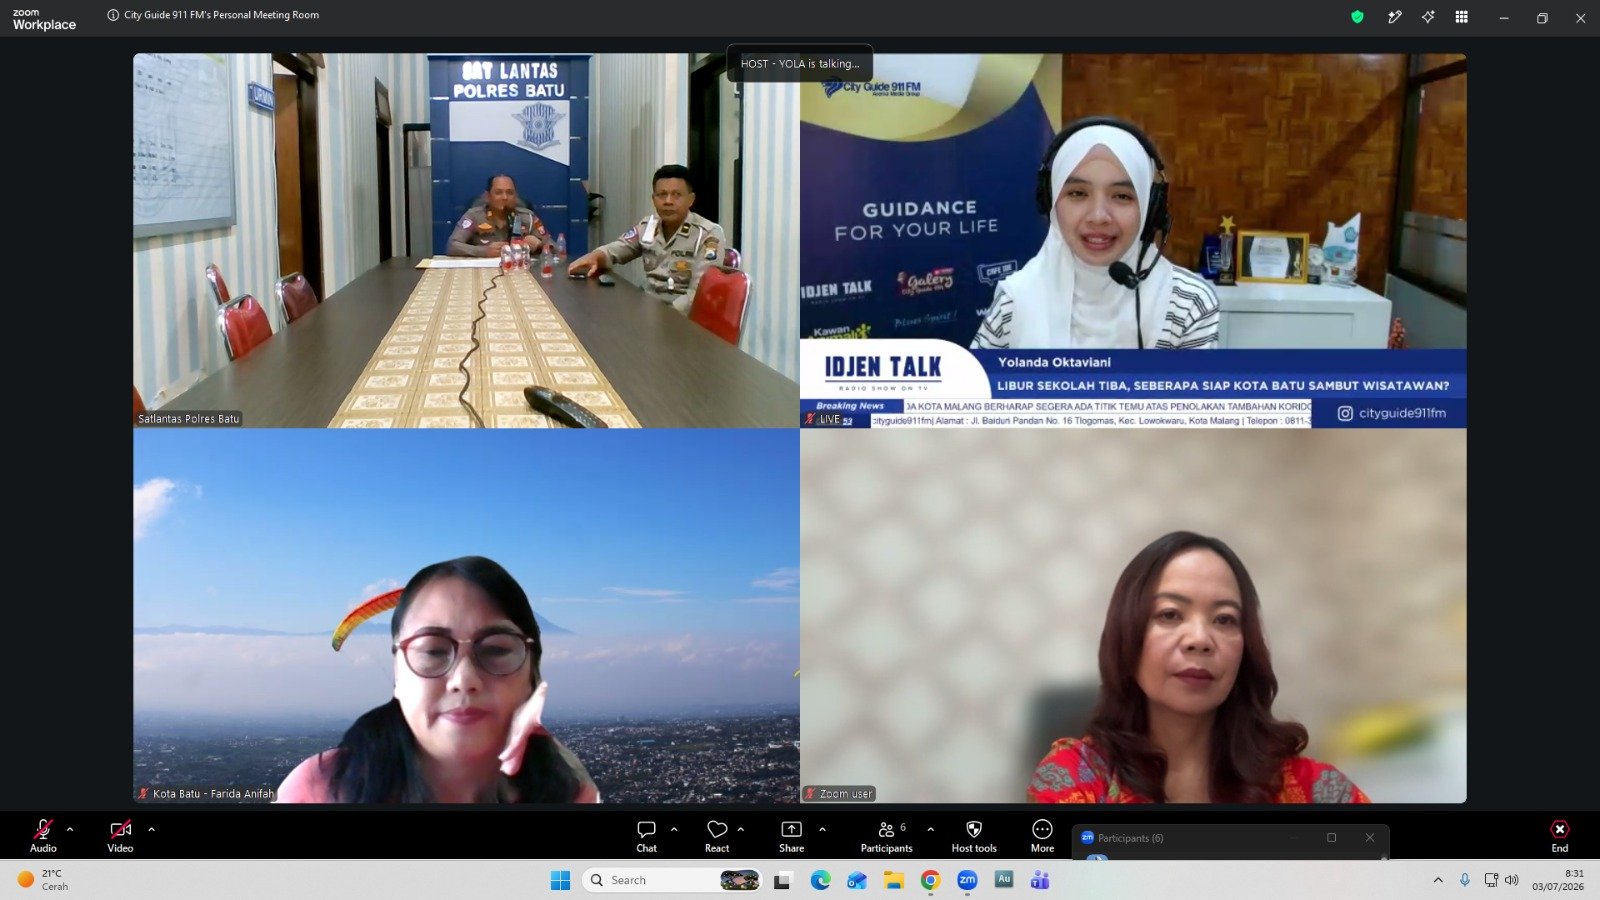This screenshot has width=1600, height=900.
Task: Click the Share screen icon
Action: [x=791, y=835]
